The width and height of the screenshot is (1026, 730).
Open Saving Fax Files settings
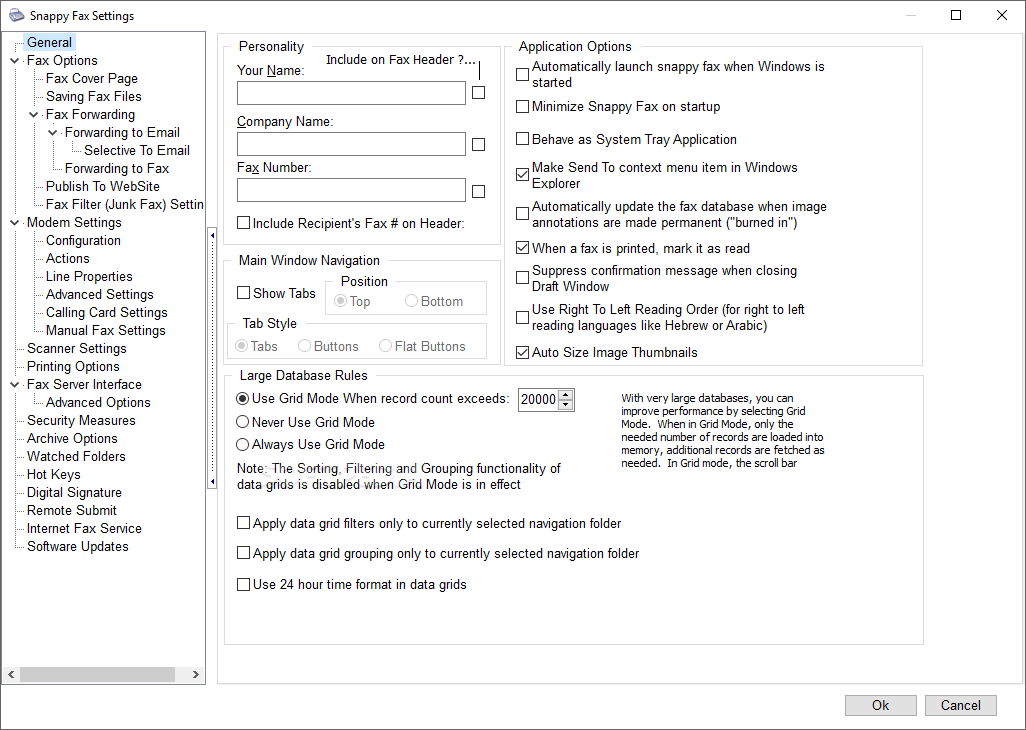pyautogui.click(x=94, y=96)
